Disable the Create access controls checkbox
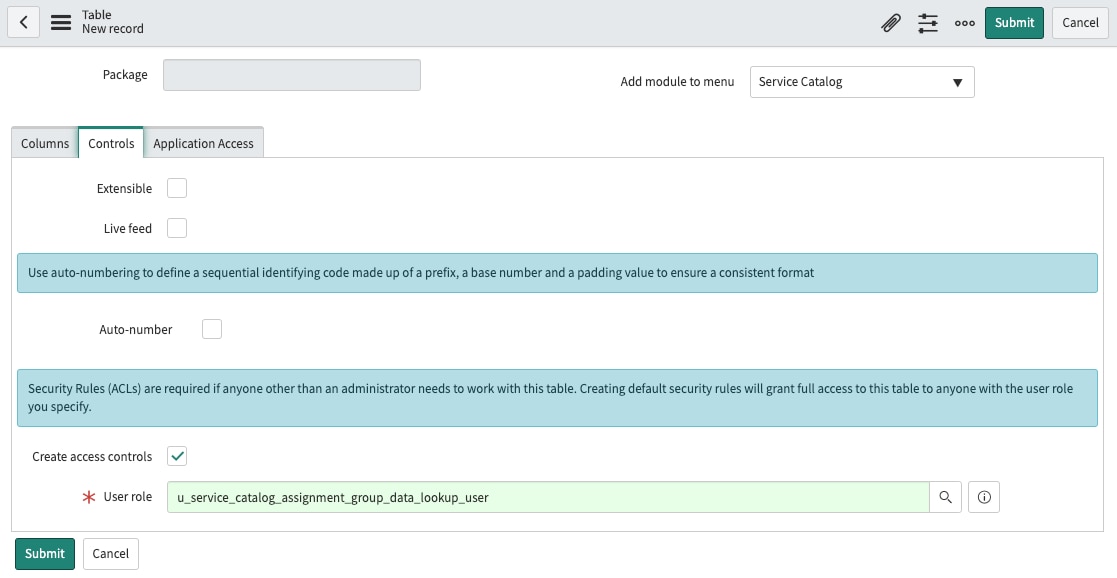This screenshot has height=578, width=1117. coord(177,456)
